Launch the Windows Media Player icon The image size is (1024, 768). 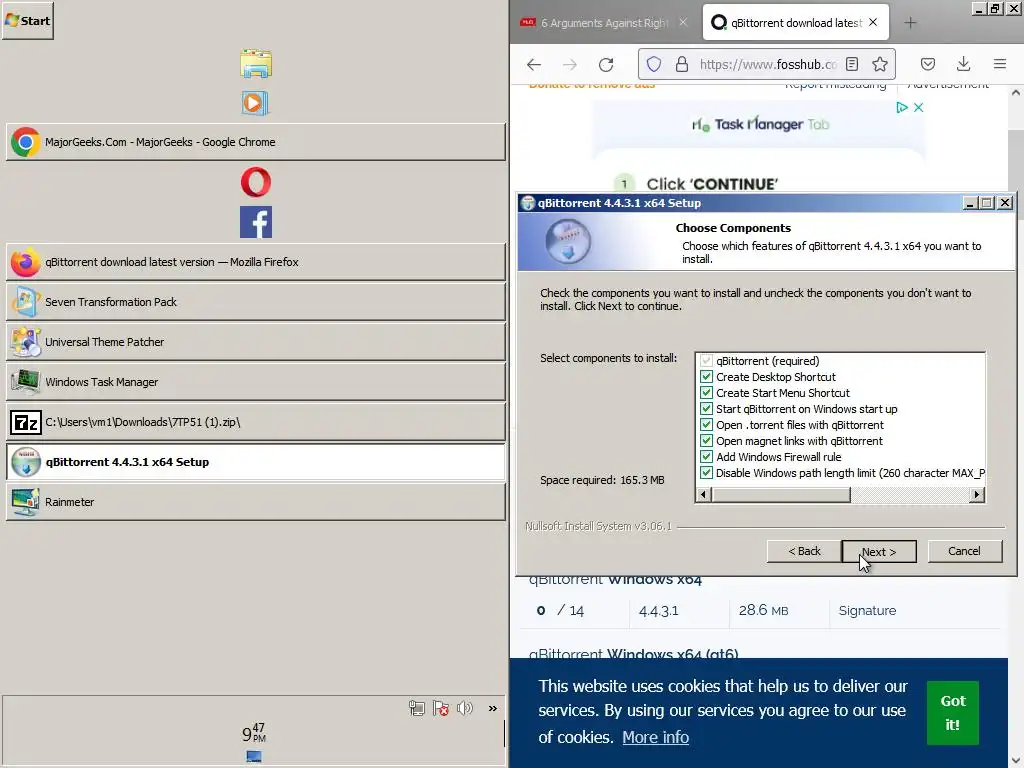[x=255, y=103]
